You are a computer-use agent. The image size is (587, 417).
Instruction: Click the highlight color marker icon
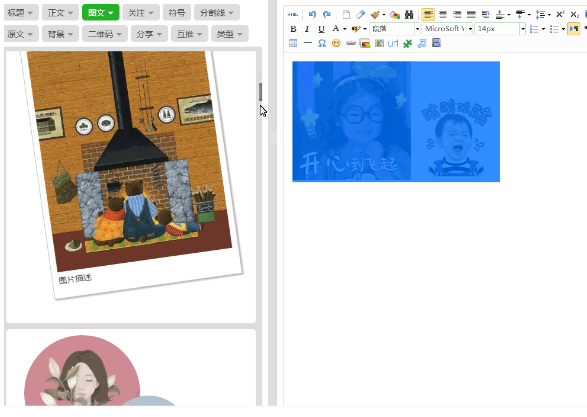click(356, 29)
